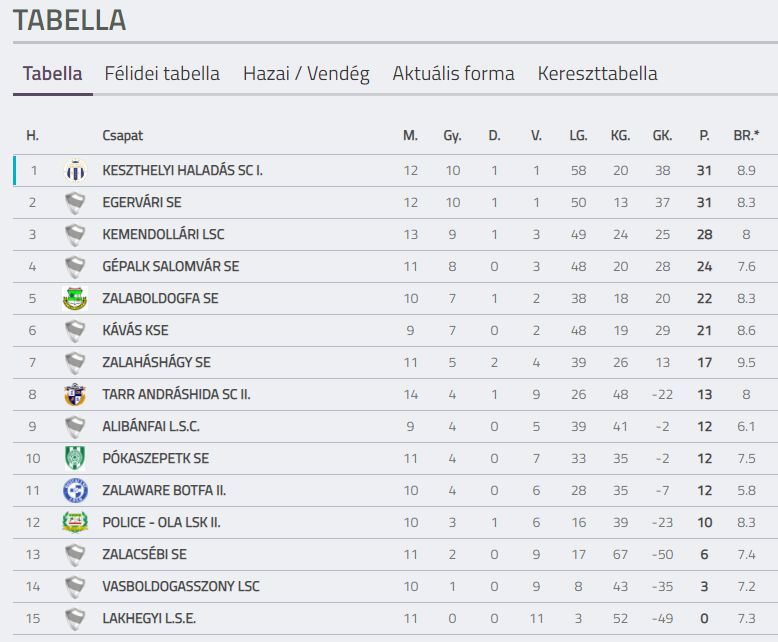Click the Egervári SE placeholder shield icon
778x642 pixels.
pos(75,203)
